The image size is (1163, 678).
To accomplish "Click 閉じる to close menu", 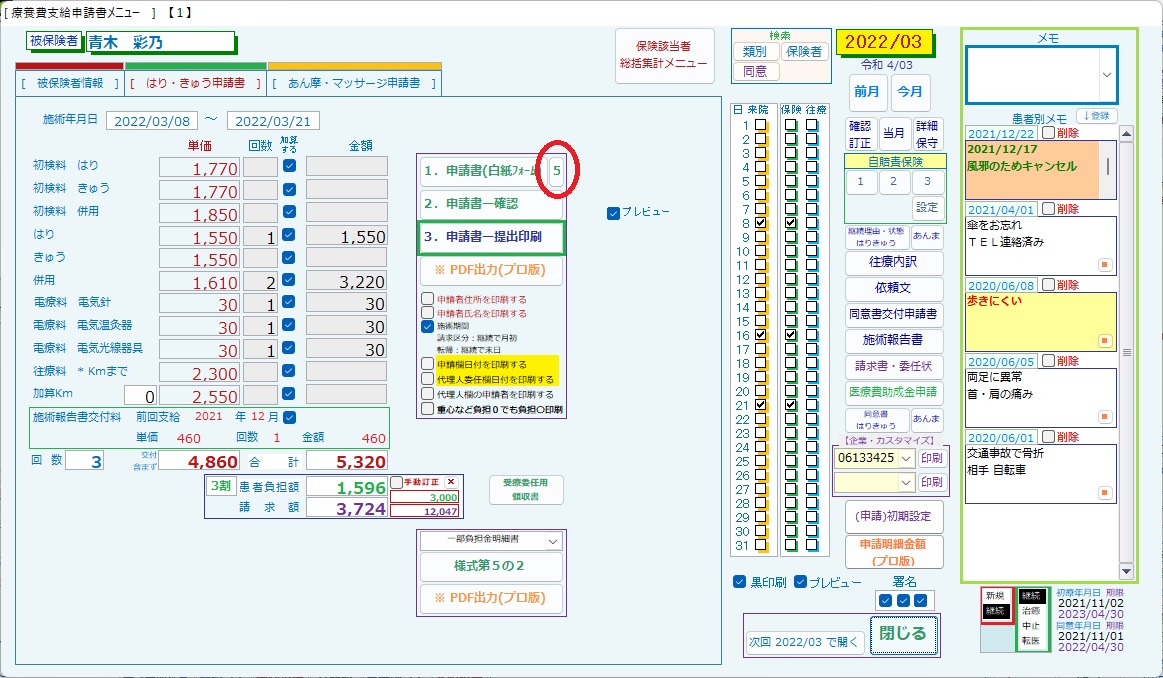I will [903, 633].
